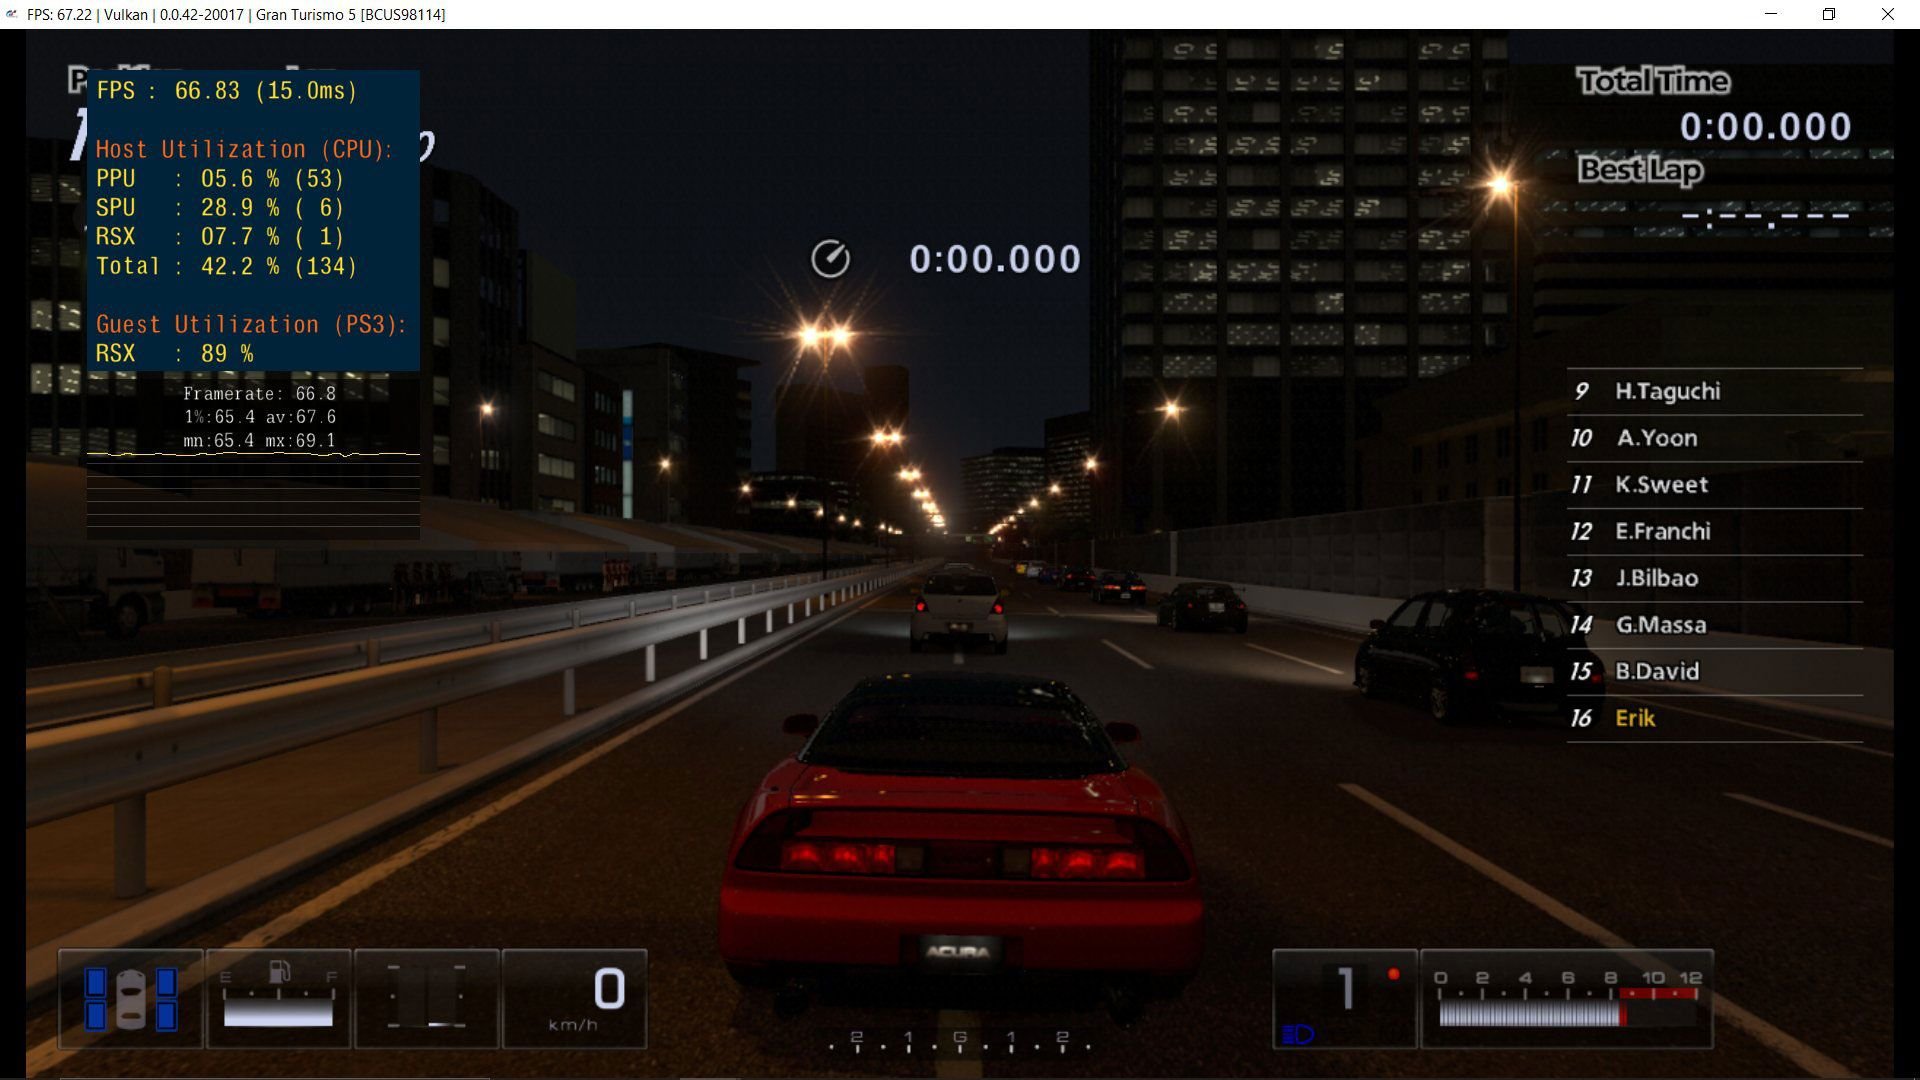Click the frametime graph line

(x=253, y=454)
